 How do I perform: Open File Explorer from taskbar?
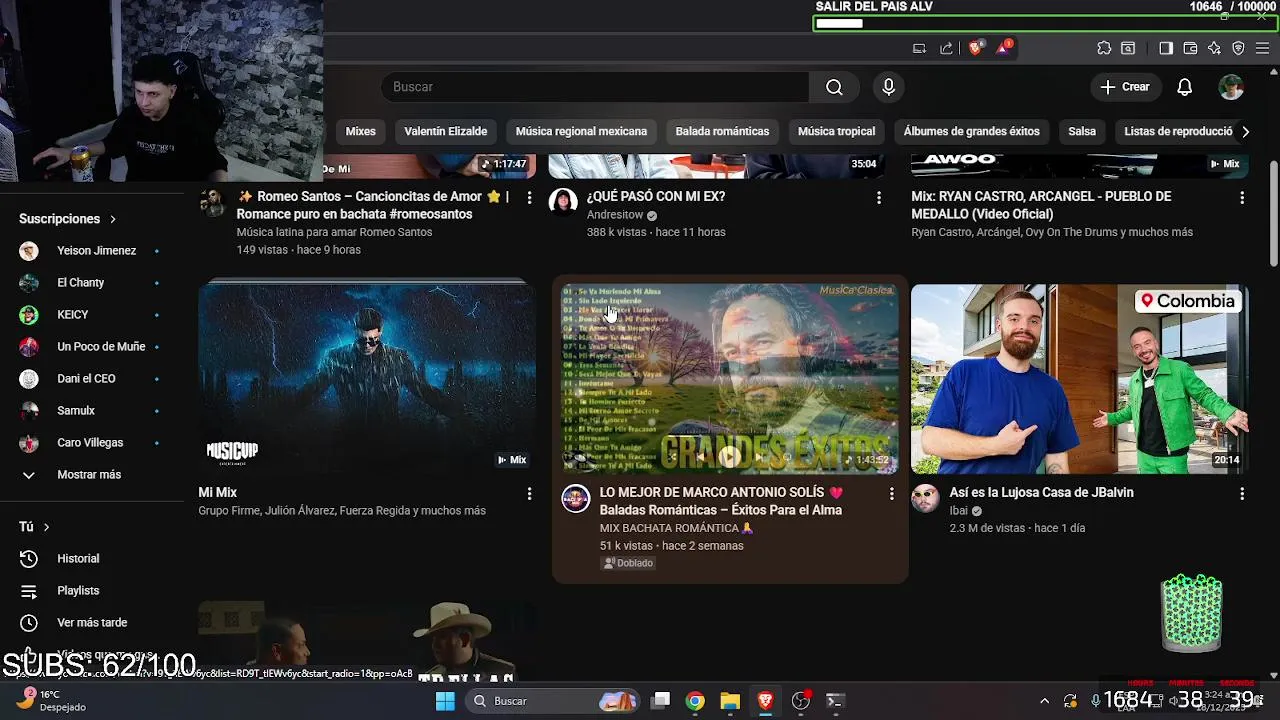pyautogui.click(x=730, y=701)
